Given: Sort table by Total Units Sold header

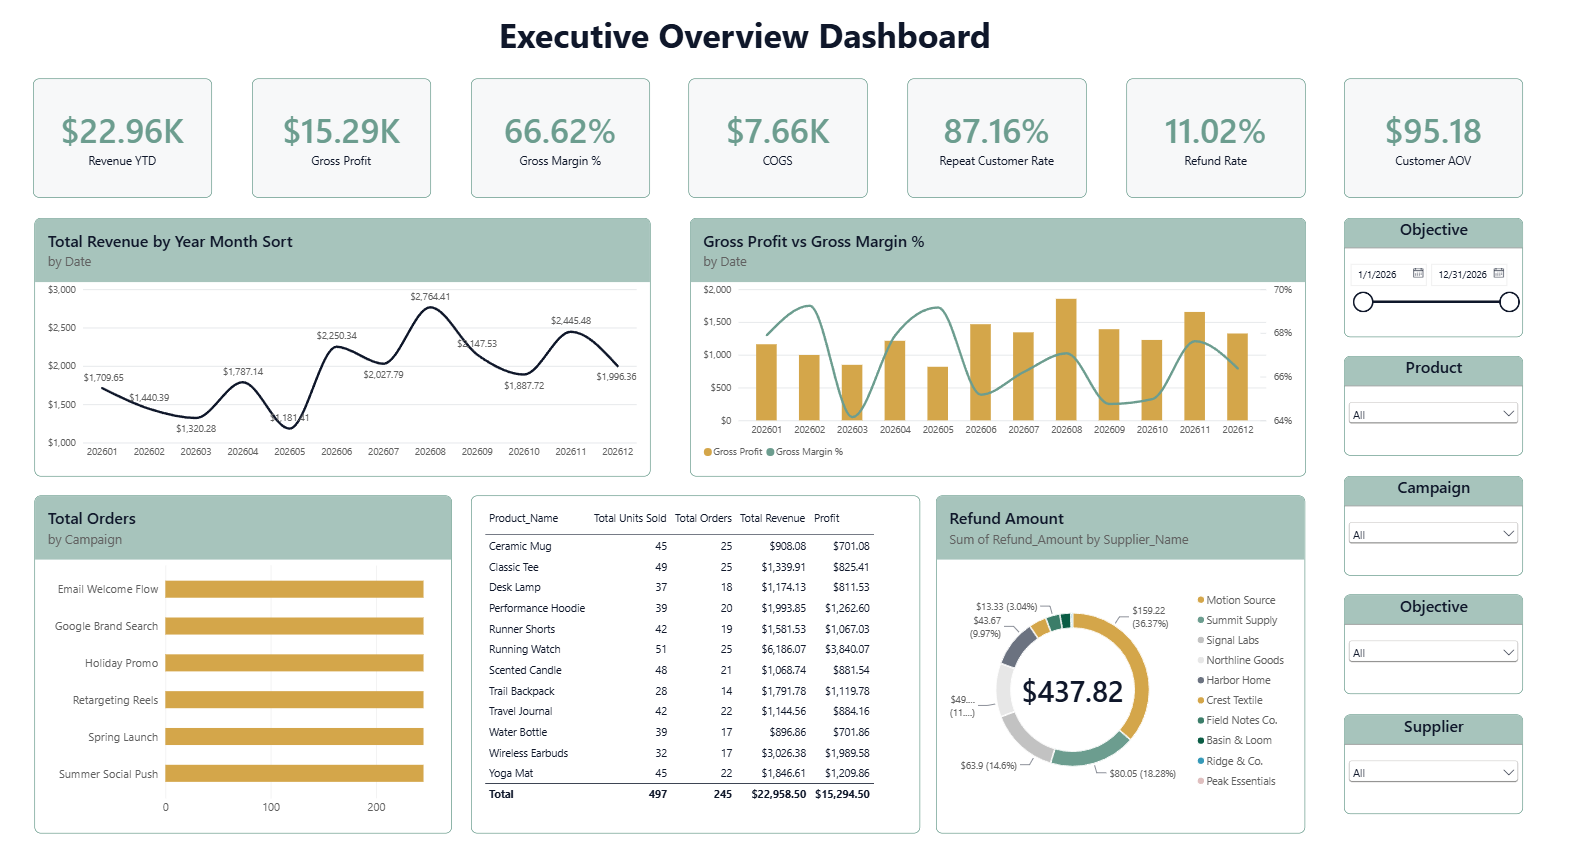Looking at the screenshot, I should [x=630, y=518].
